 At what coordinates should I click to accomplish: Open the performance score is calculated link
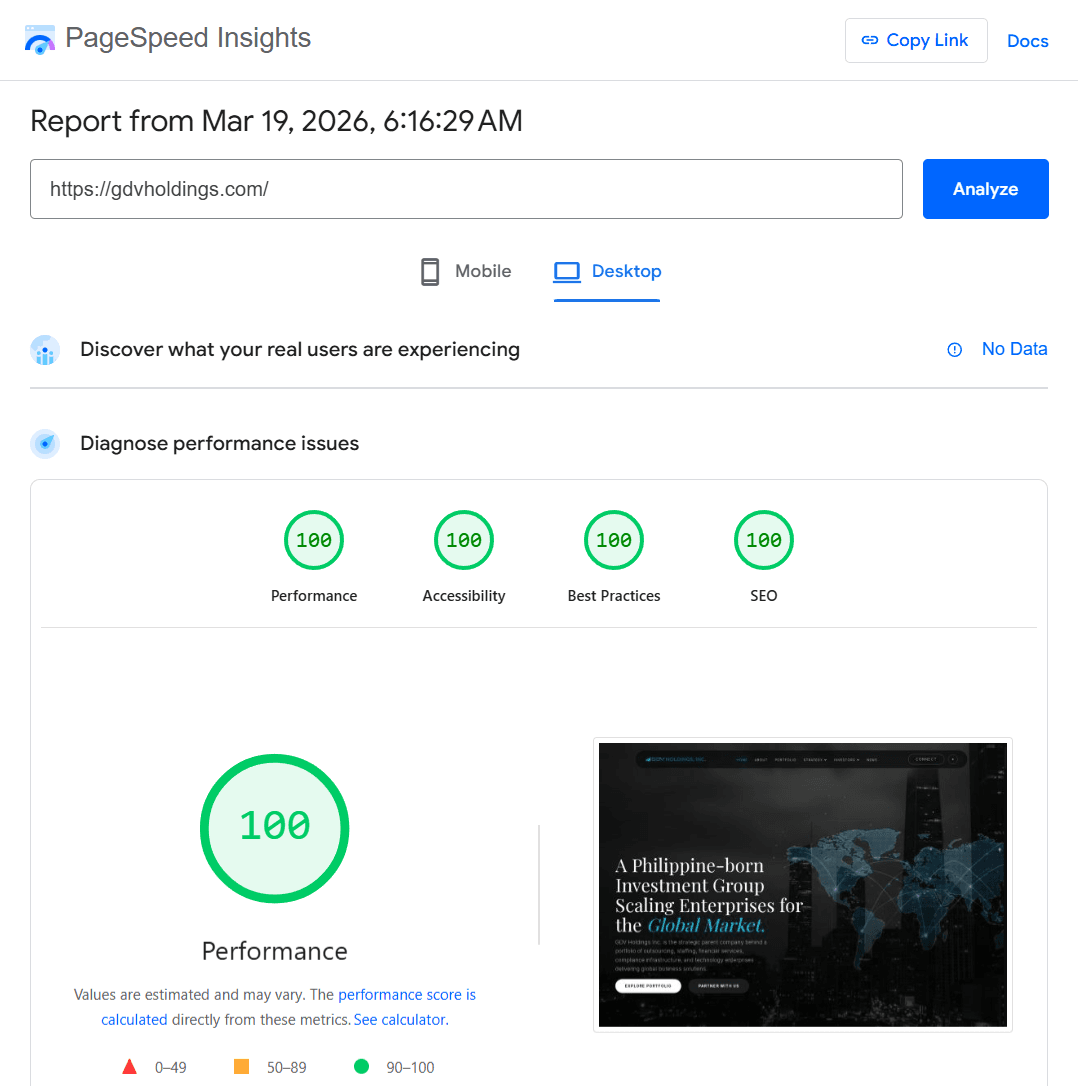[x=407, y=994]
